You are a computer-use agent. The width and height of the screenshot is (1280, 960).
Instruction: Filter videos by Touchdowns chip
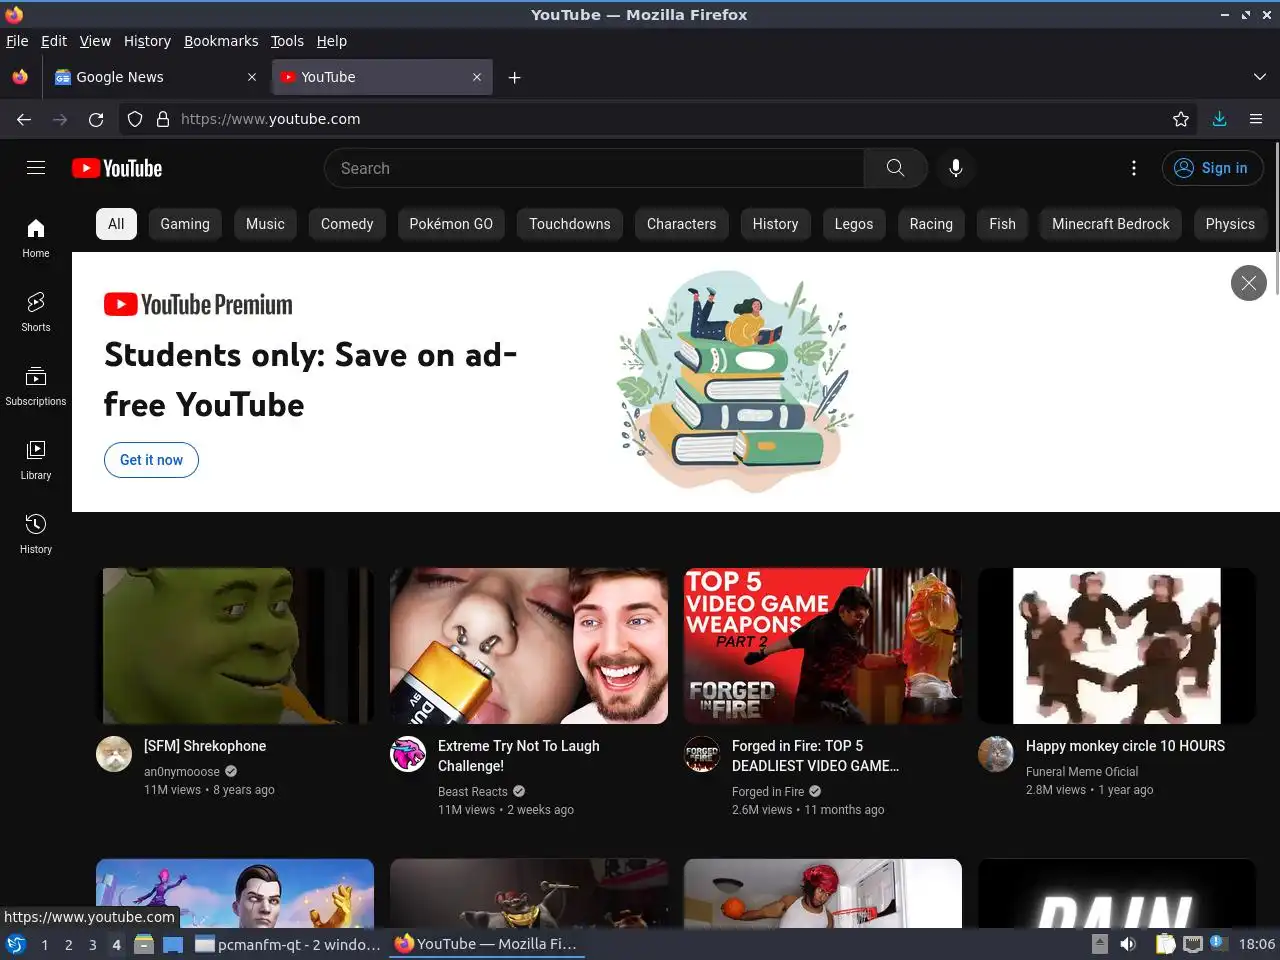pyautogui.click(x=570, y=224)
